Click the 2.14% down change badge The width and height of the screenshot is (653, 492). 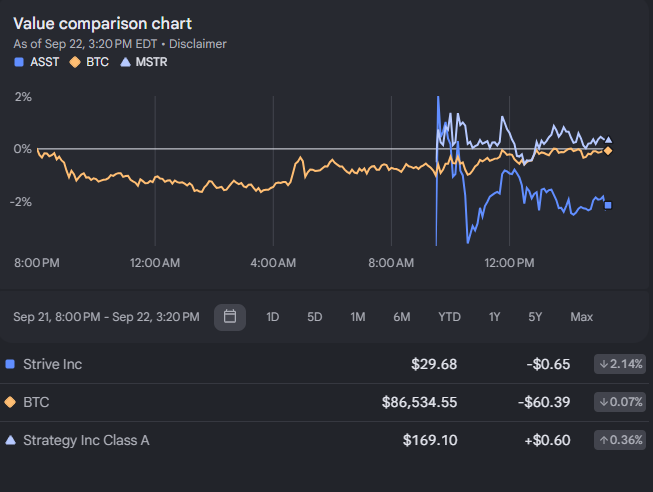pos(620,364)
